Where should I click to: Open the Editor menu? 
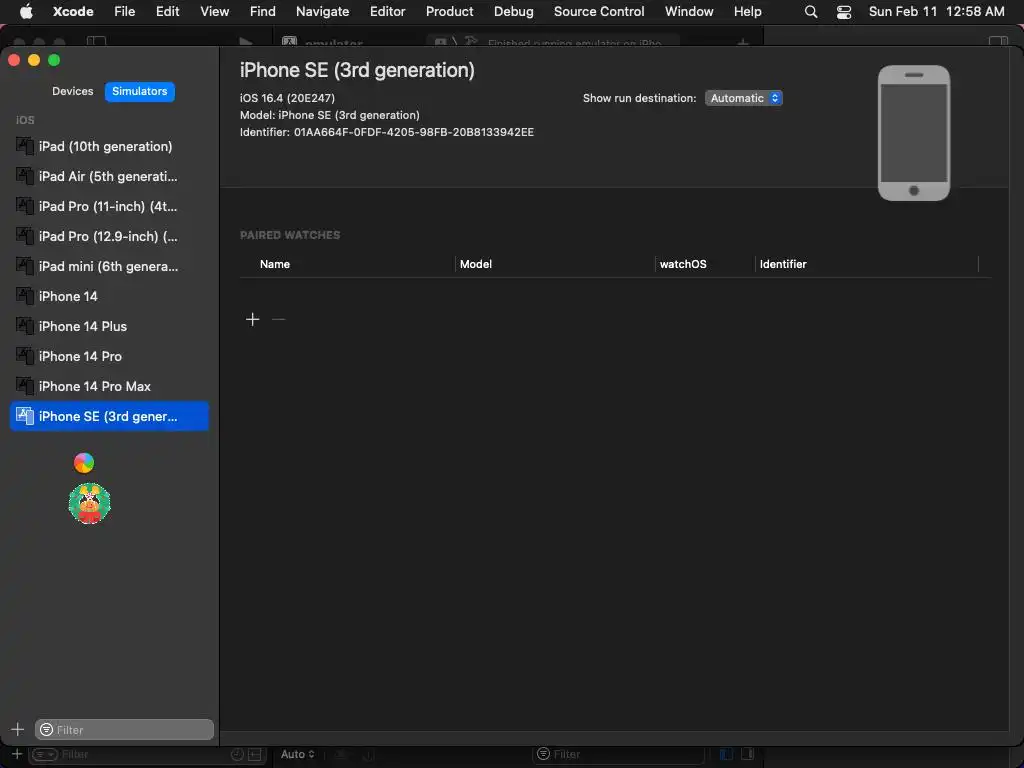(388, 12)
